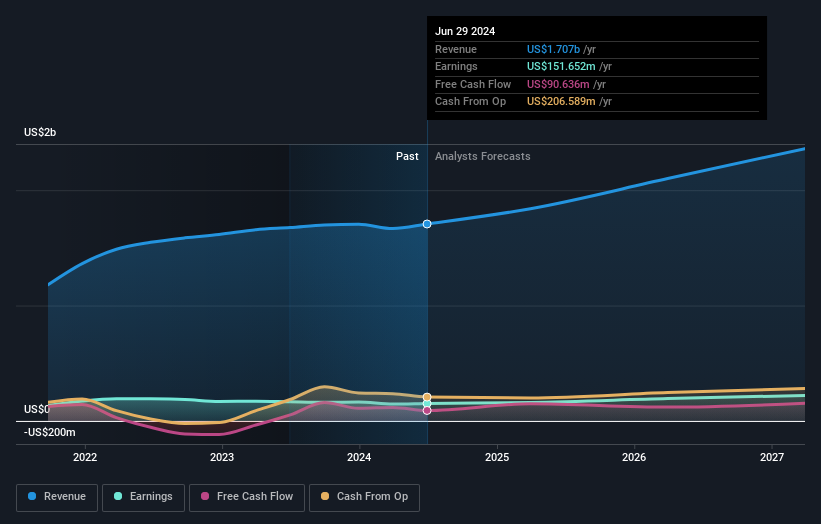Click the 2022 x-axis label
The width and height of the screenshot is (821, 524).
click(85, 458)
